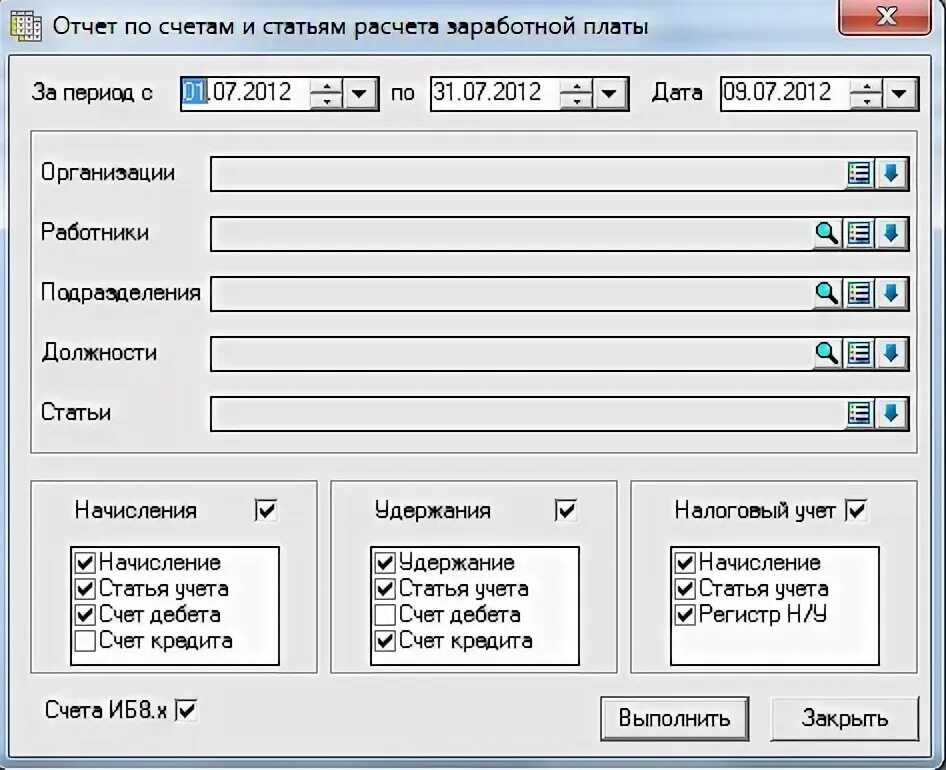The image size is (946, 770).
Task: Open calendar dropdown for Дата field
Action: pos(900,94)
